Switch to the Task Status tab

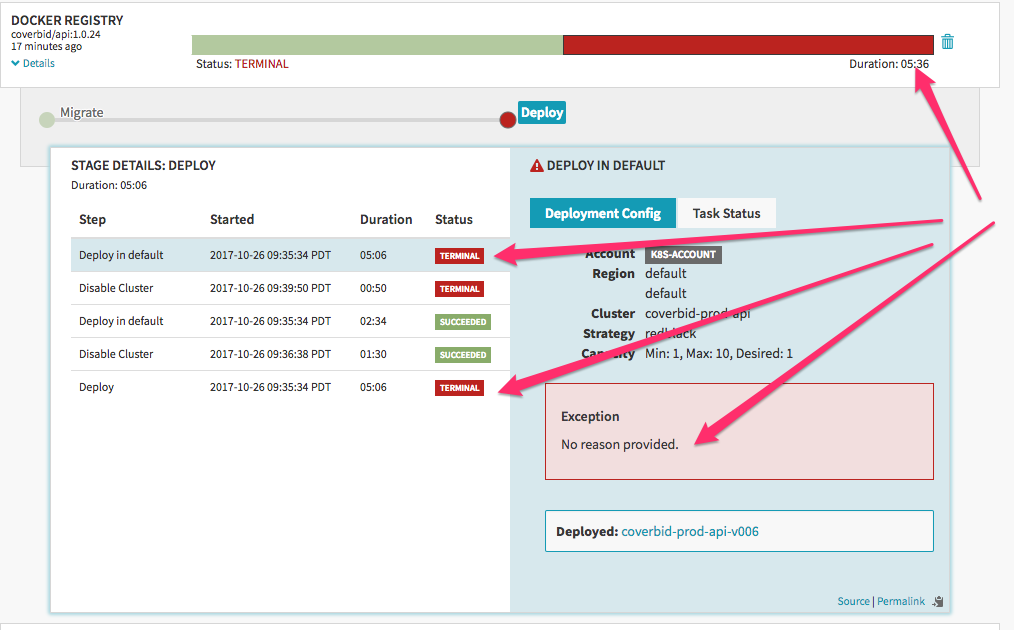729,213
